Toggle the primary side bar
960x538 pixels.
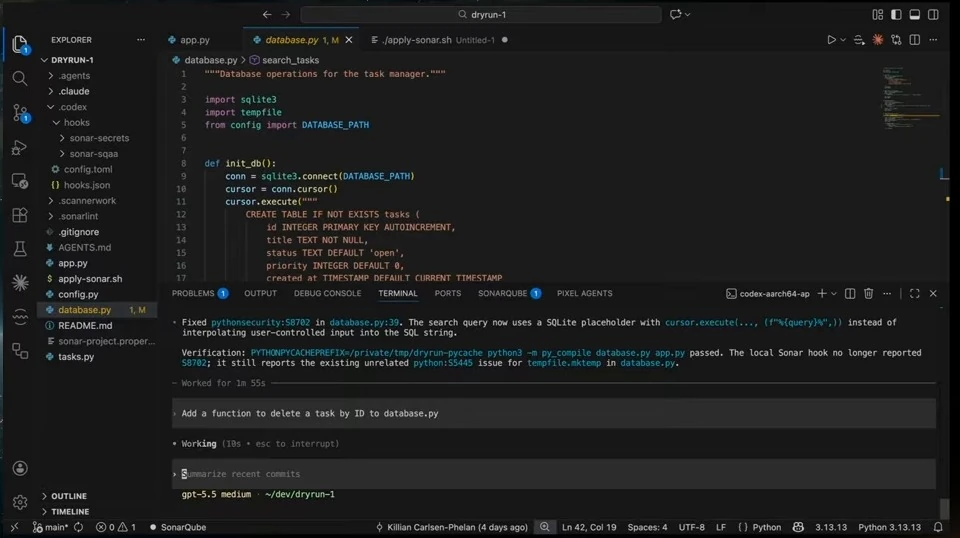[x=896, y=14]
